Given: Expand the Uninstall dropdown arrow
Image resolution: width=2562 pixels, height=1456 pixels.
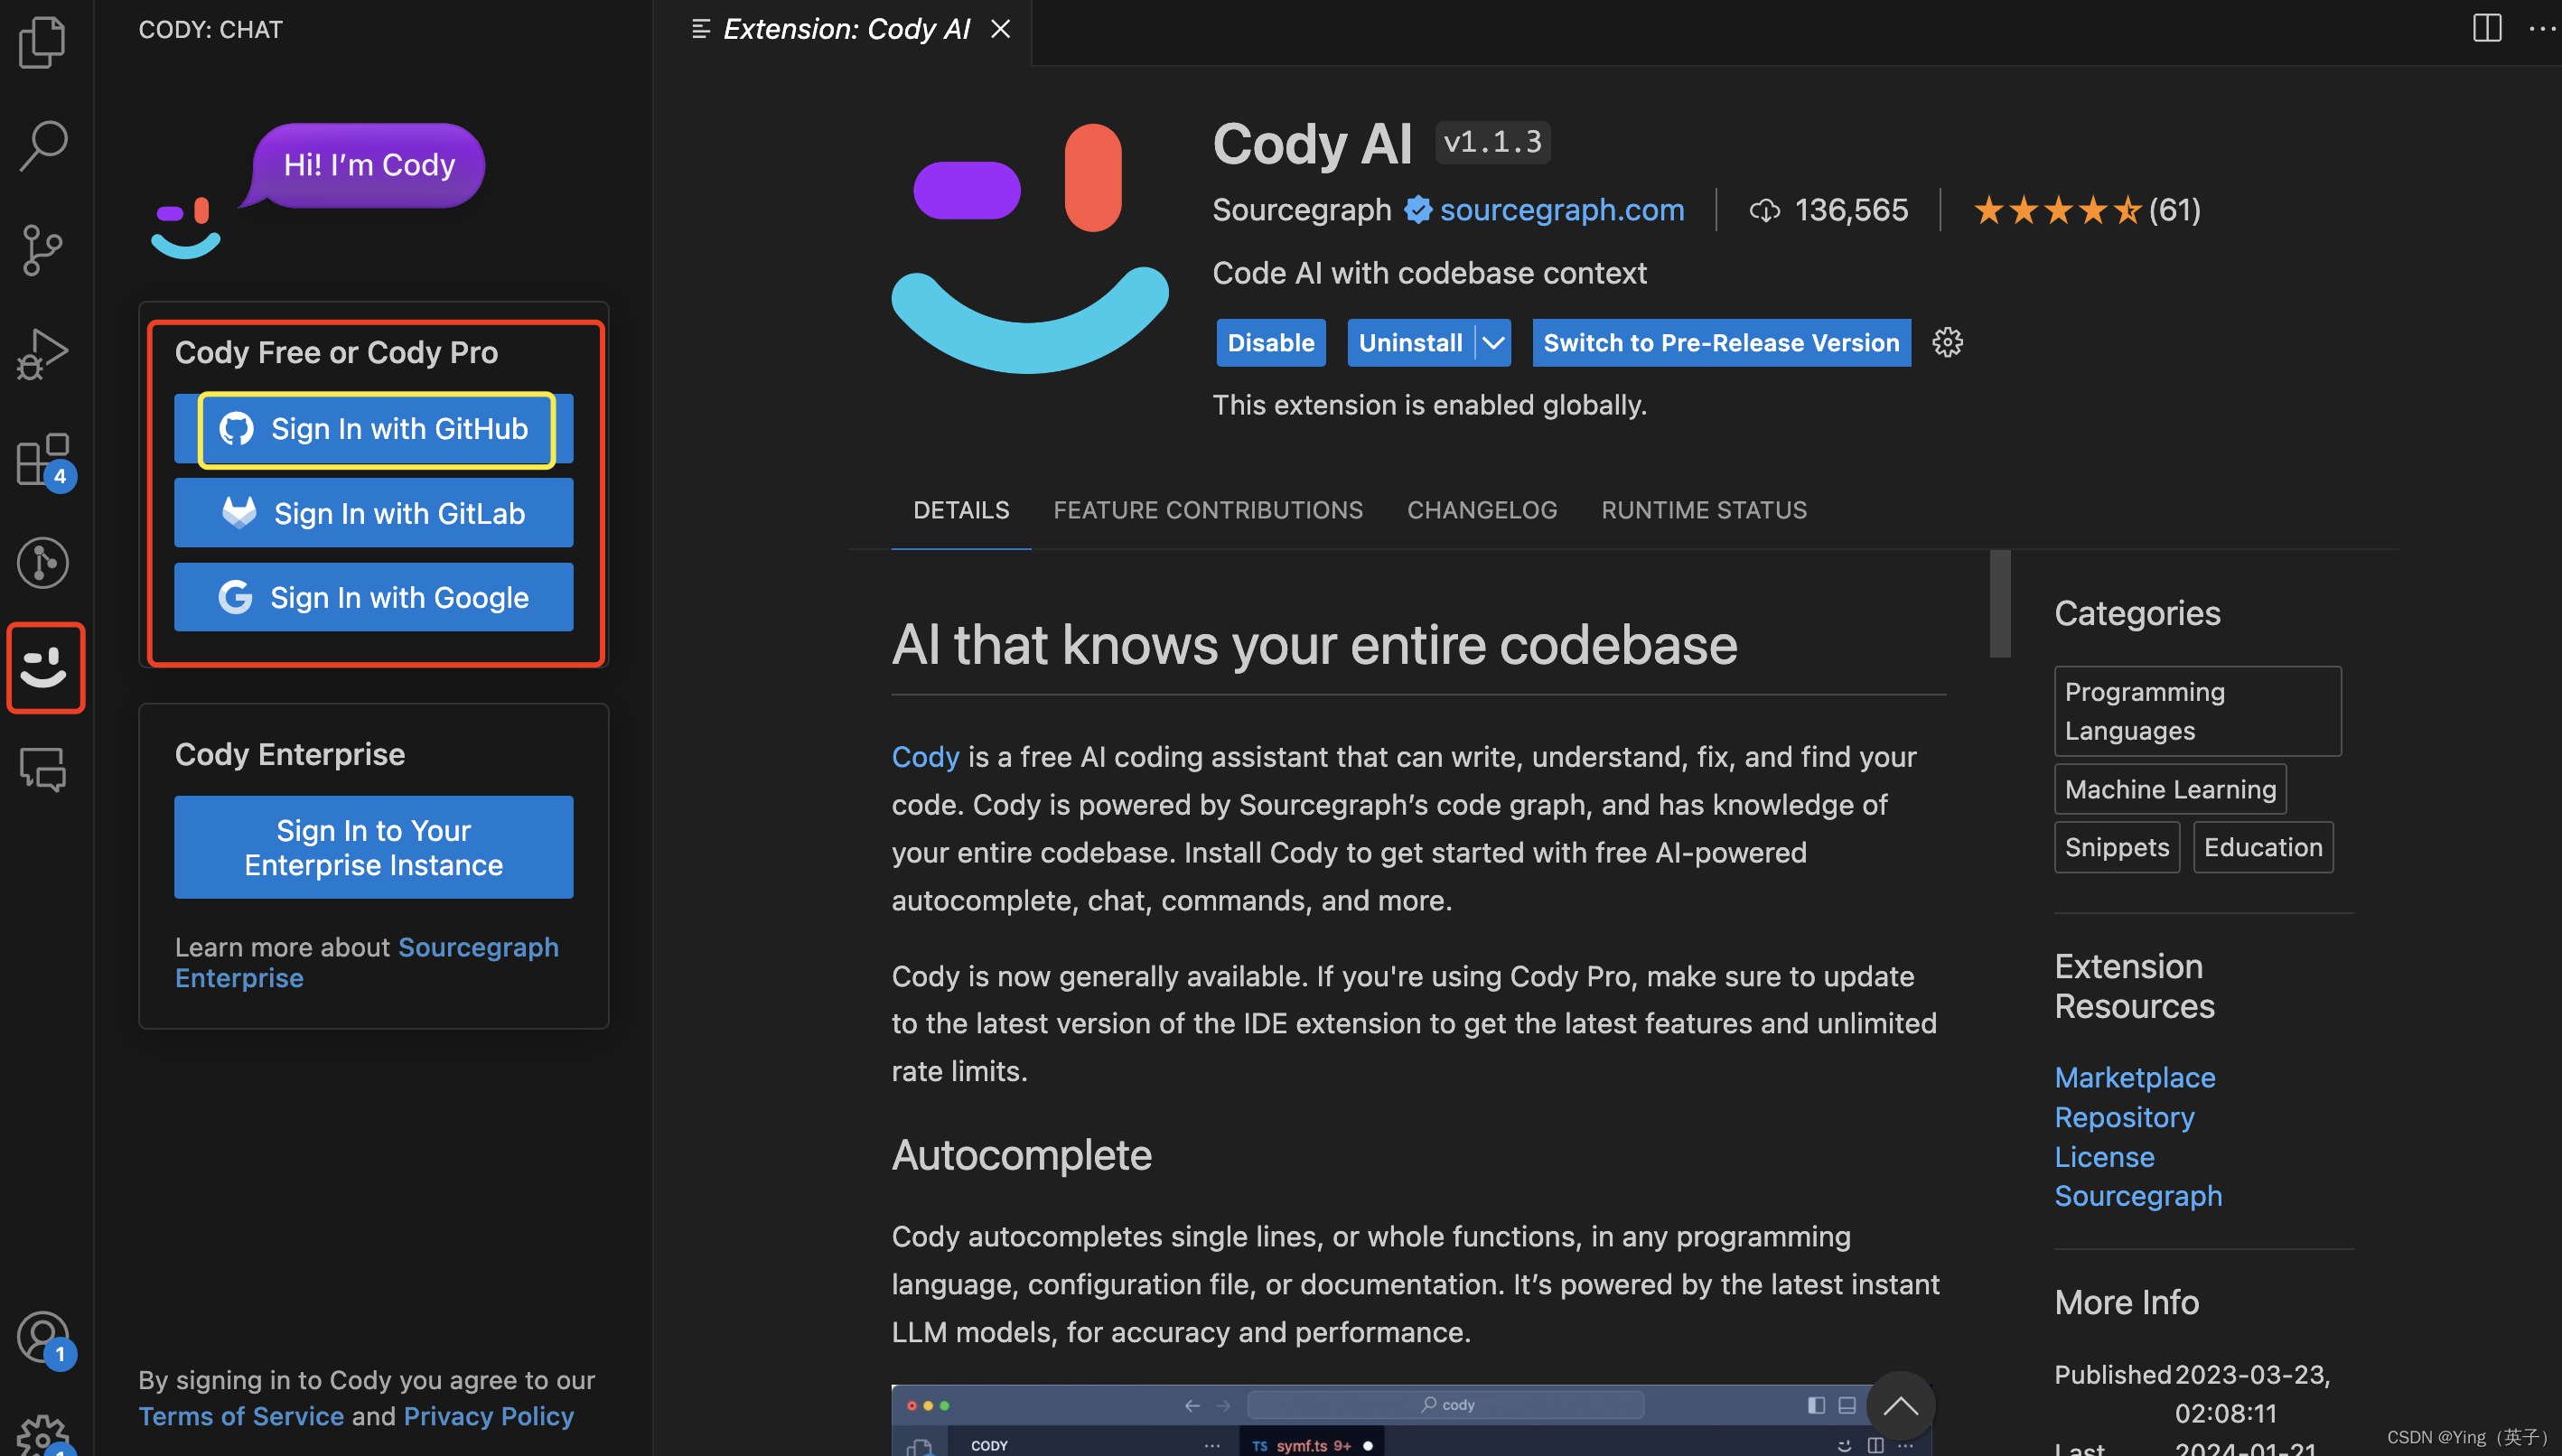Looking at the screenshot, I should (1493, 342).
